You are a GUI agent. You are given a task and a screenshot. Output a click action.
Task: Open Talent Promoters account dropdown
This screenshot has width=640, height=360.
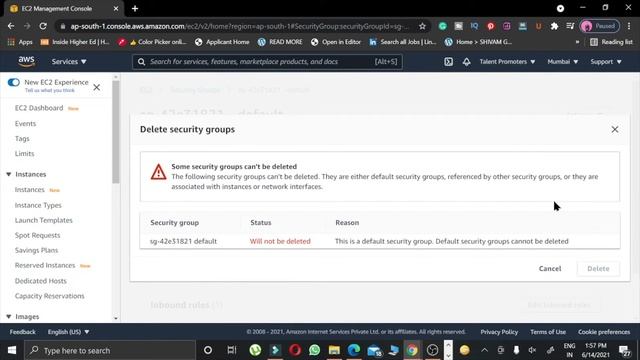click(507, 62)
